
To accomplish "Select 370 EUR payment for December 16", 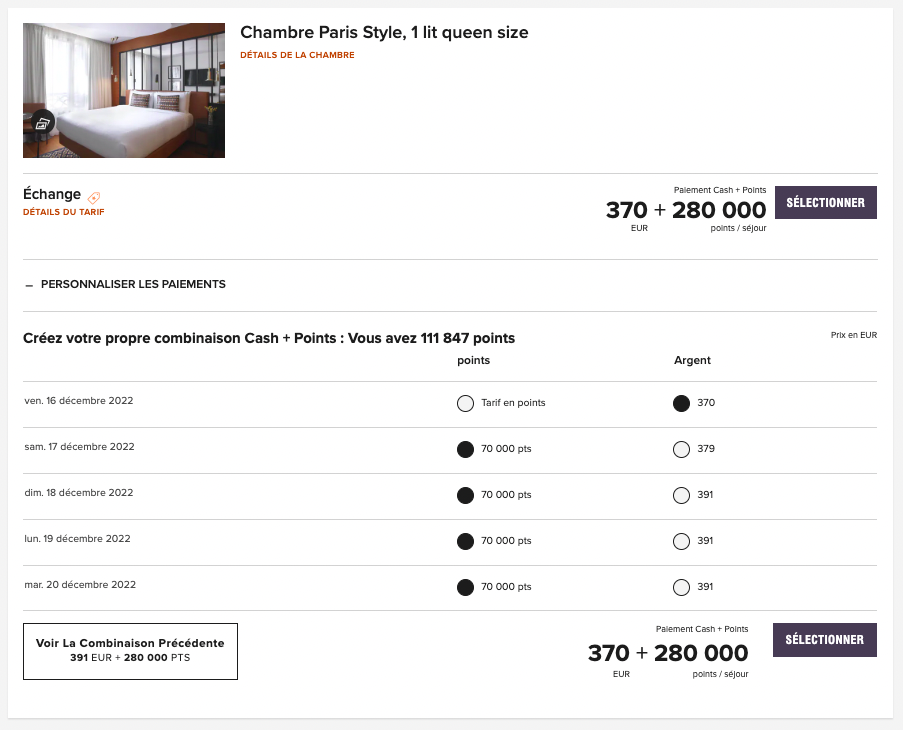I will [680, 403].
